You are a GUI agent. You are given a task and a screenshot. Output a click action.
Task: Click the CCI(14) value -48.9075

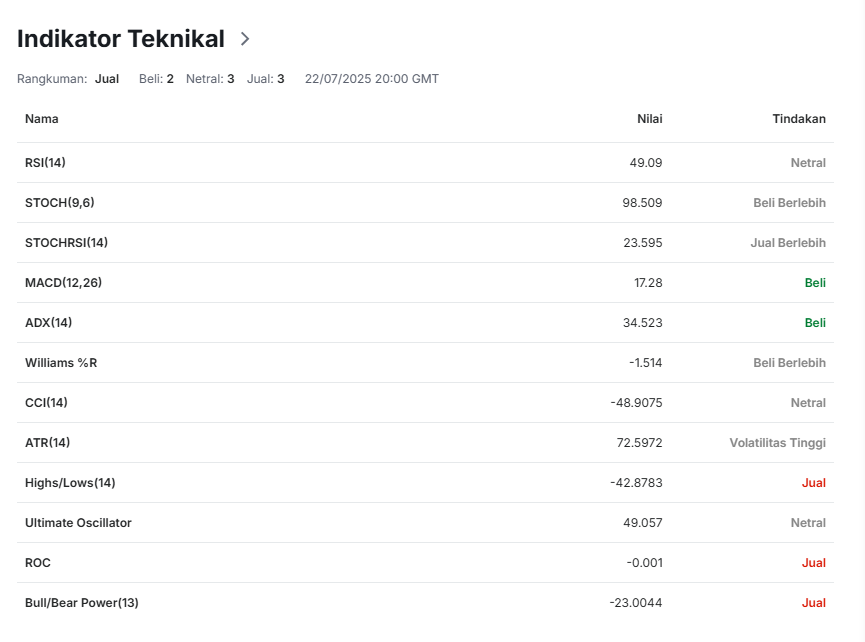tap(636, 403)
